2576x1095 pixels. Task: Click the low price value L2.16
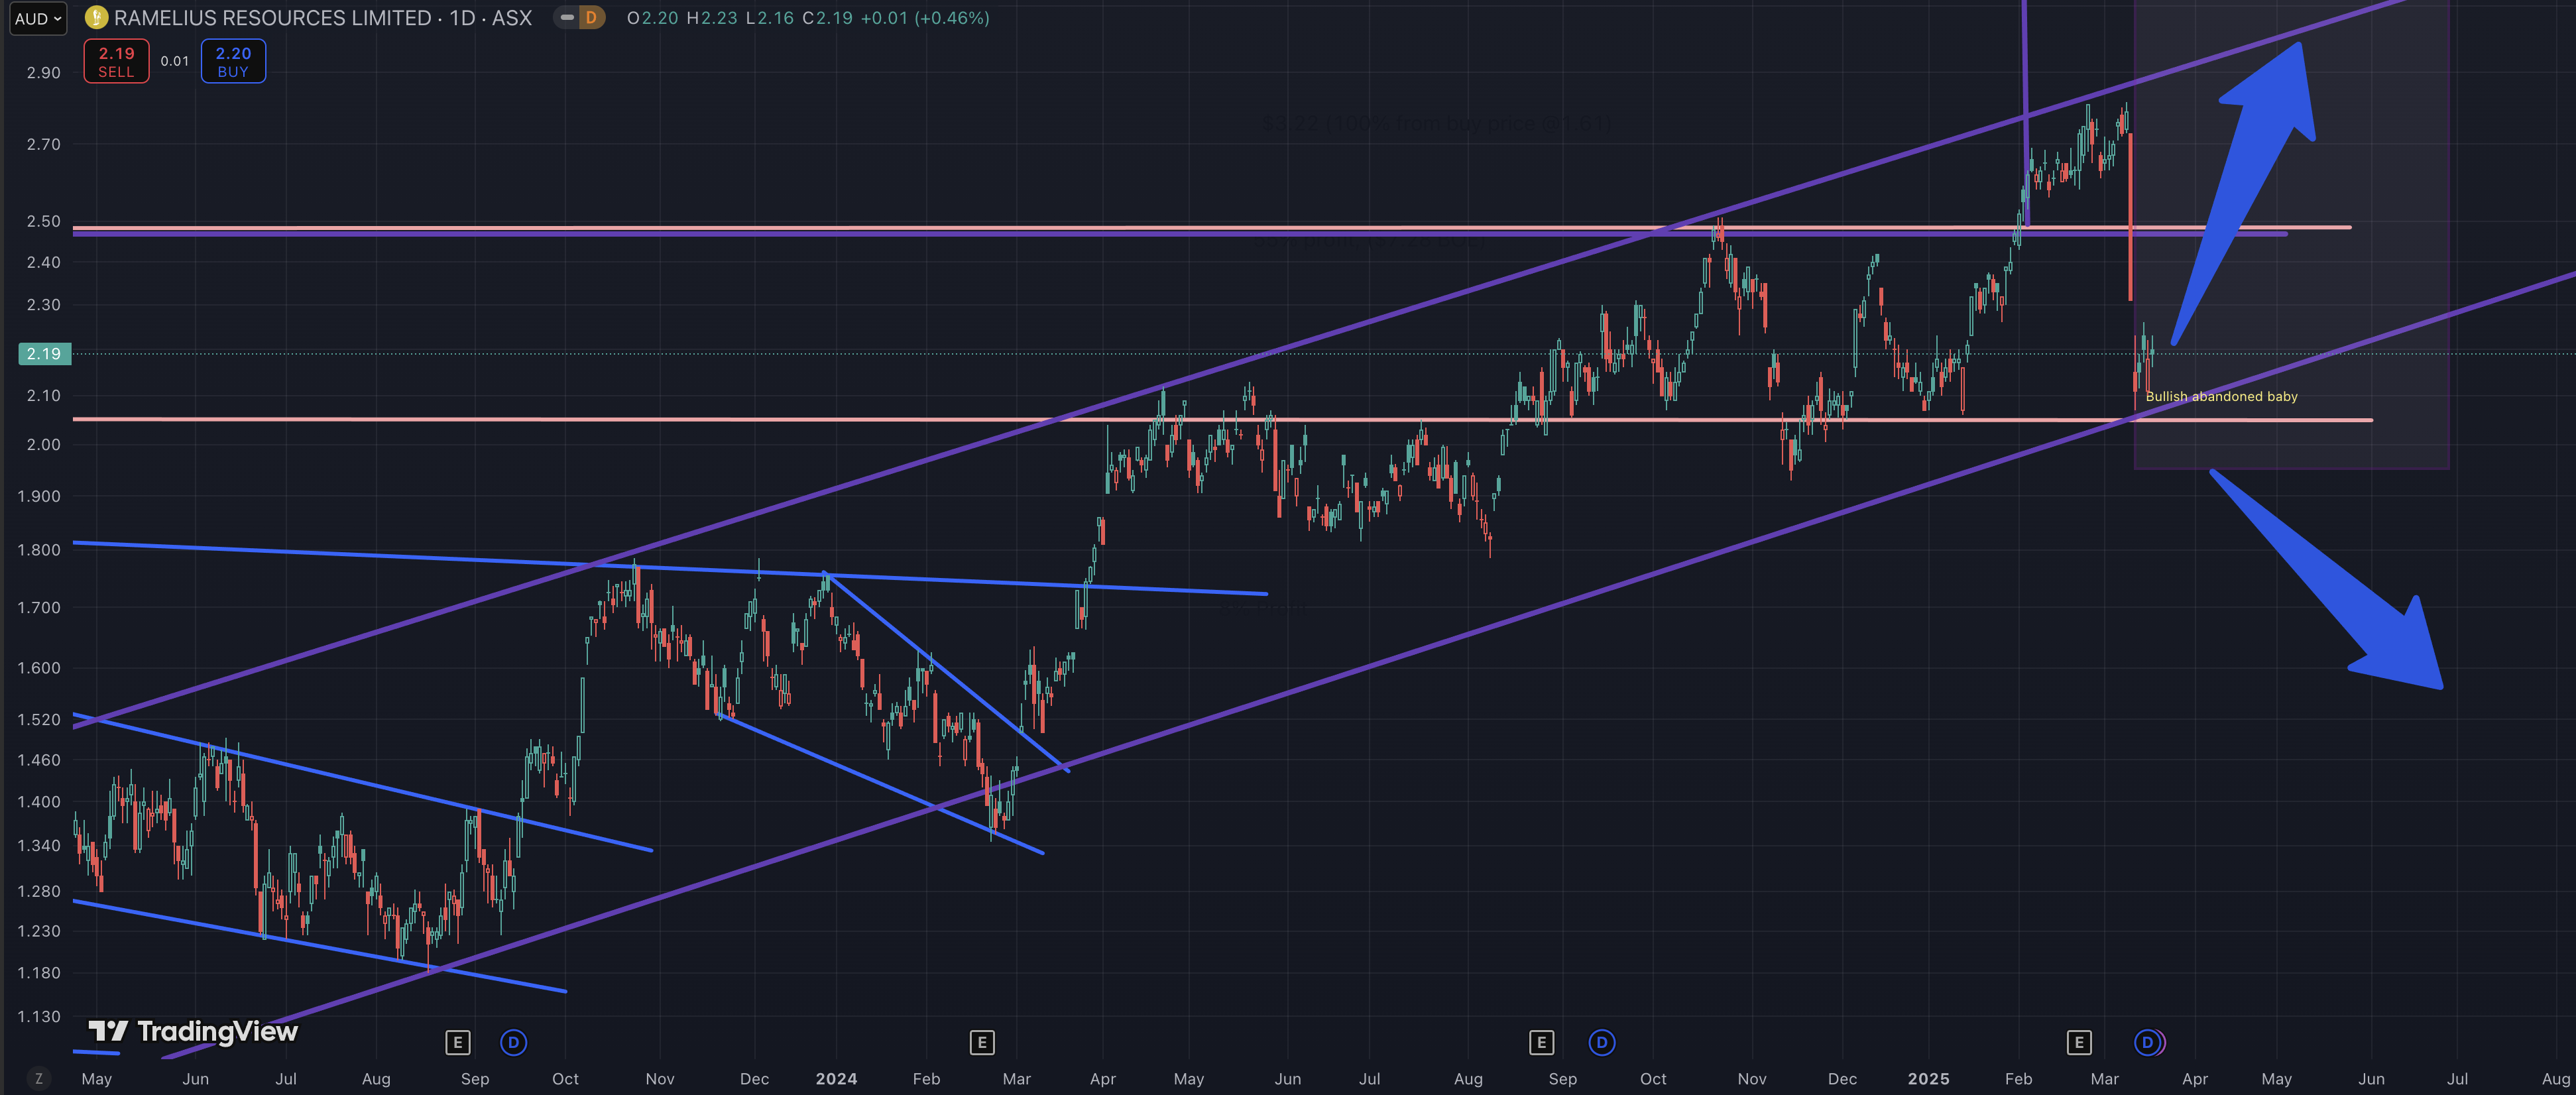(769, 18)
